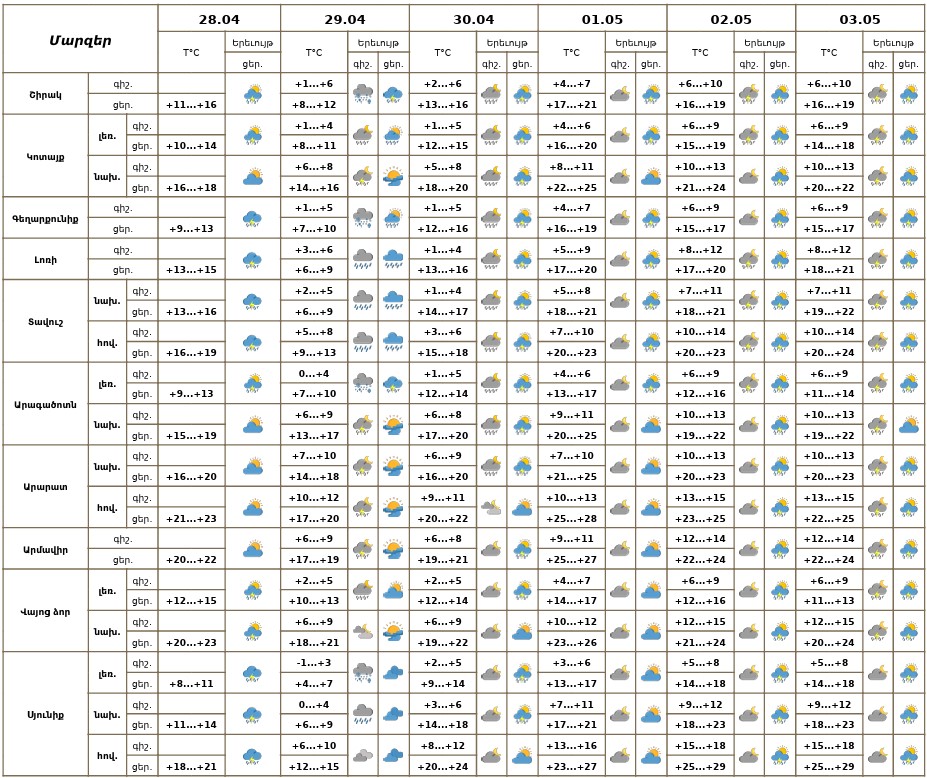
Task: Select the 28.04 date header
Action: [219, 19]
